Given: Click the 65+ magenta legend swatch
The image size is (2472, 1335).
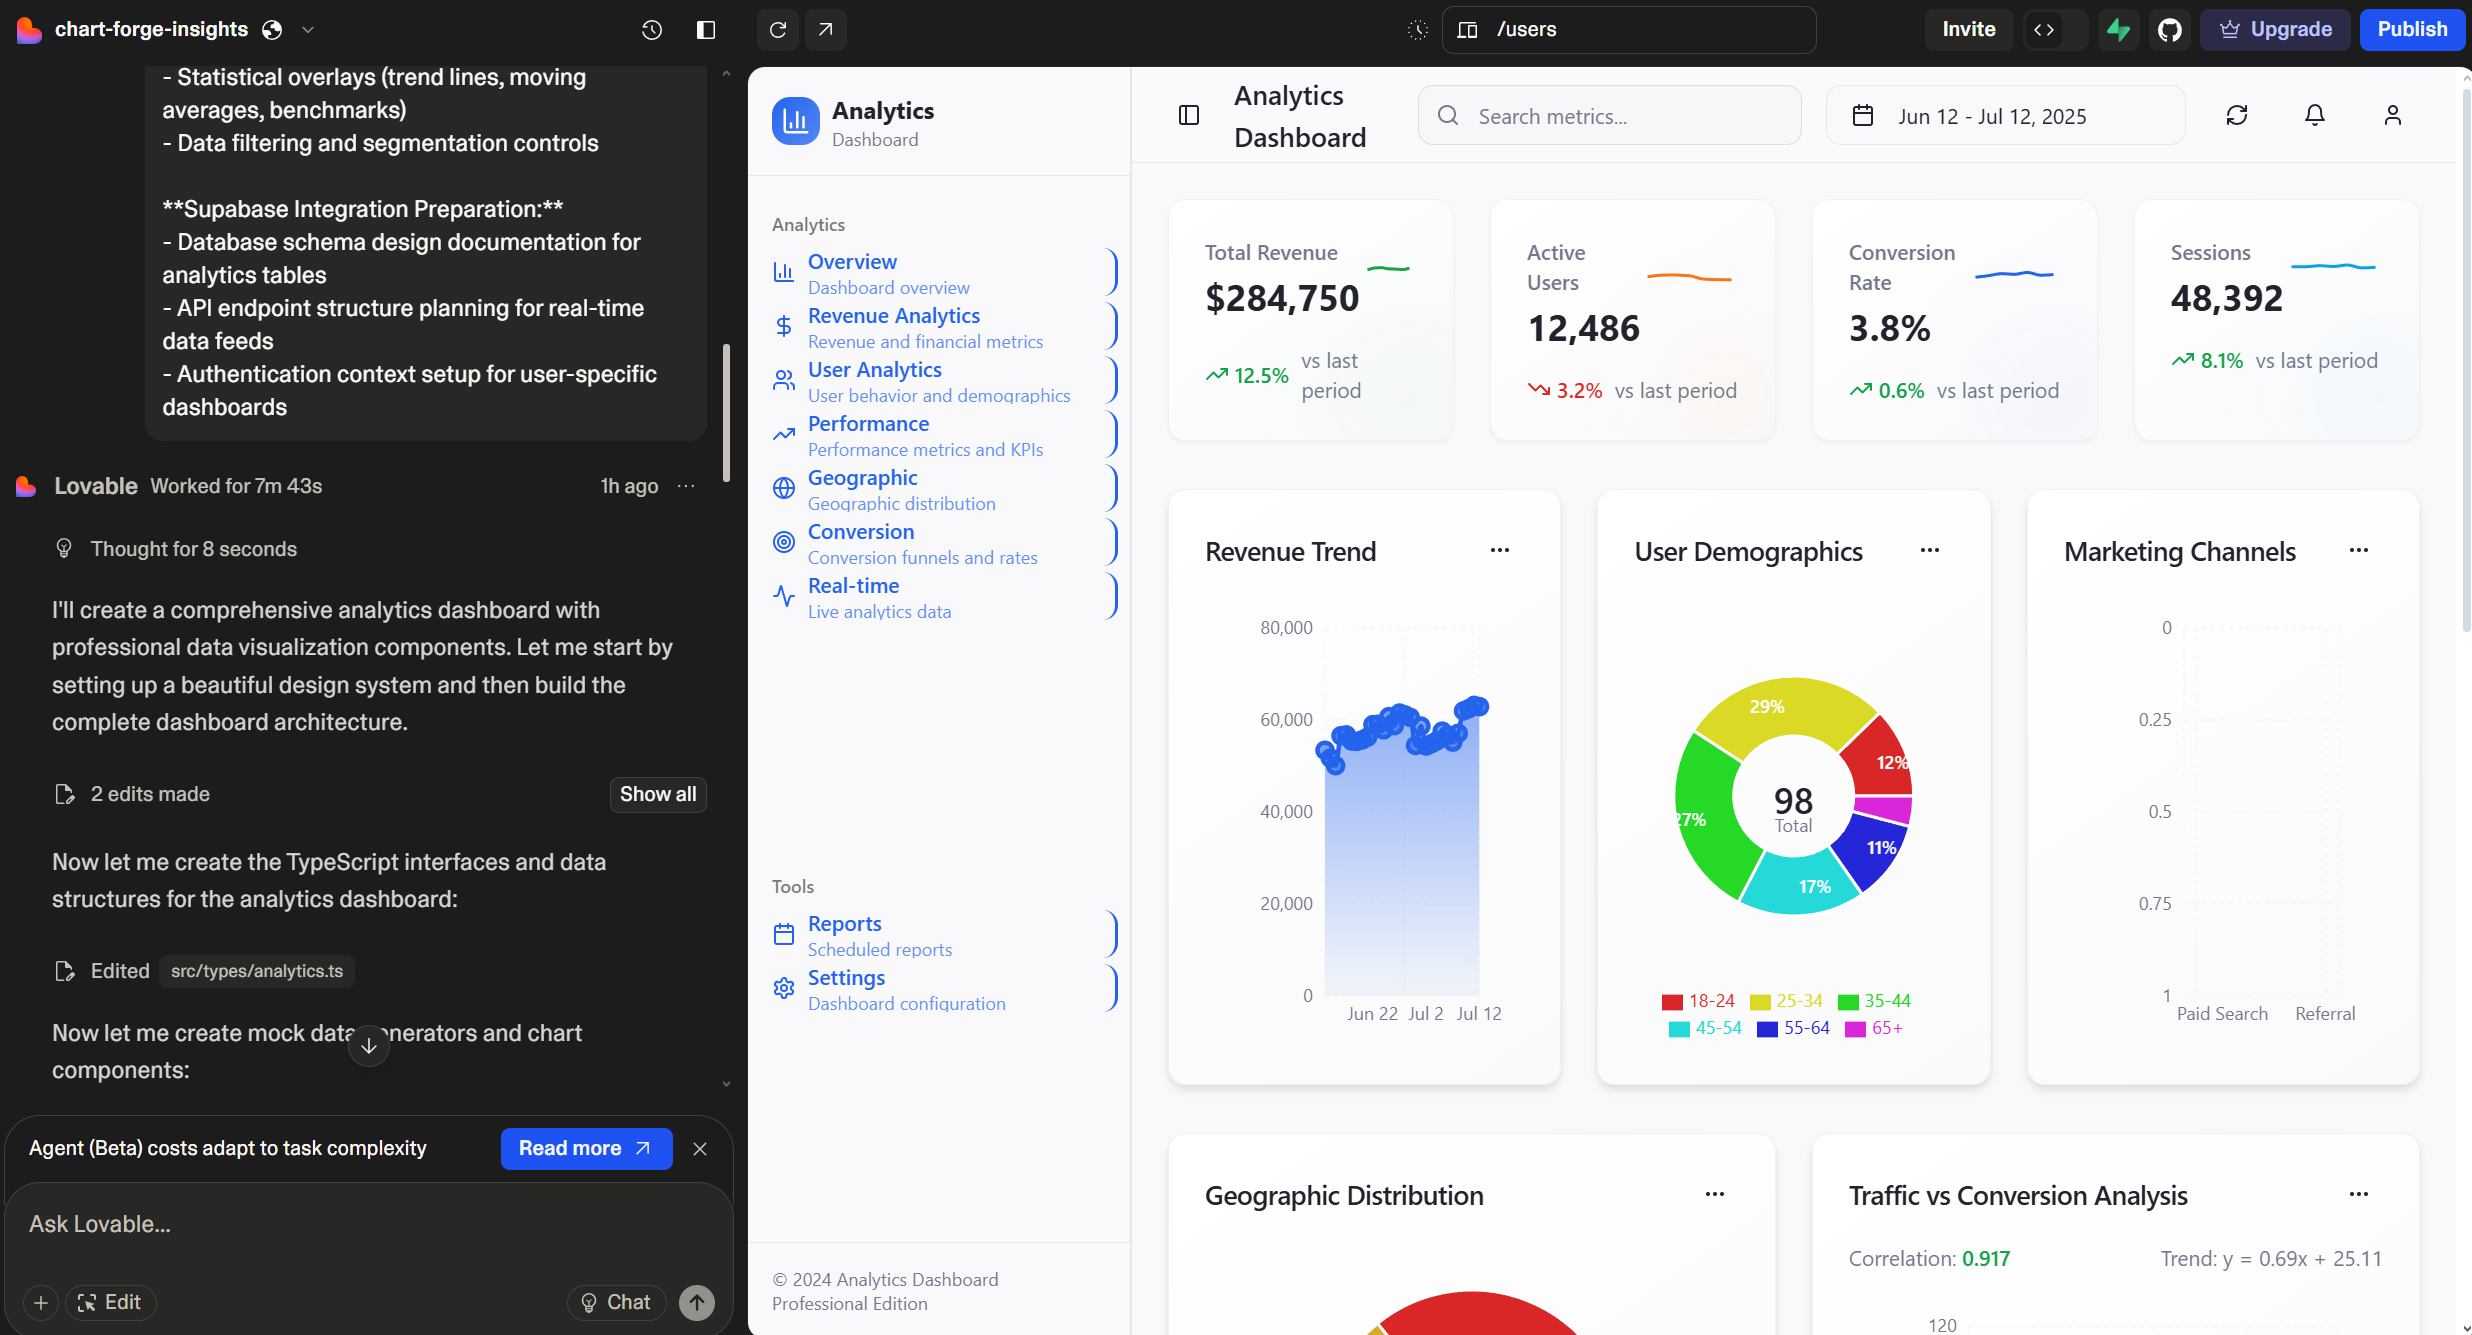Looking at the screenshot, I should tap(1855, 1029).
